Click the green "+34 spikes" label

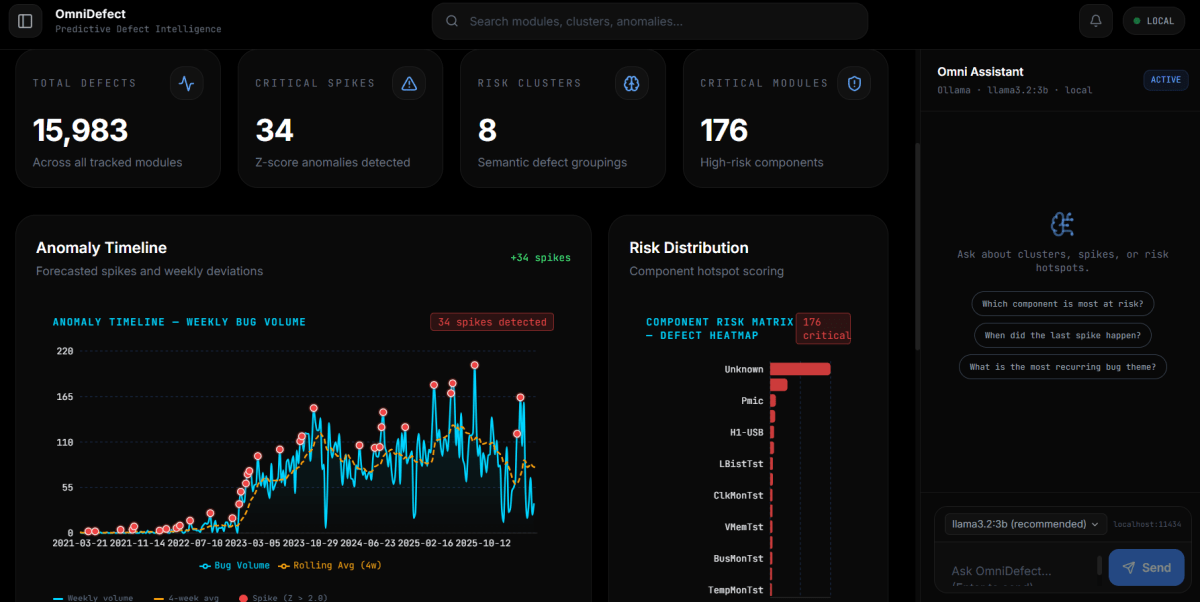pyautogui.click(x=541, y=258)
